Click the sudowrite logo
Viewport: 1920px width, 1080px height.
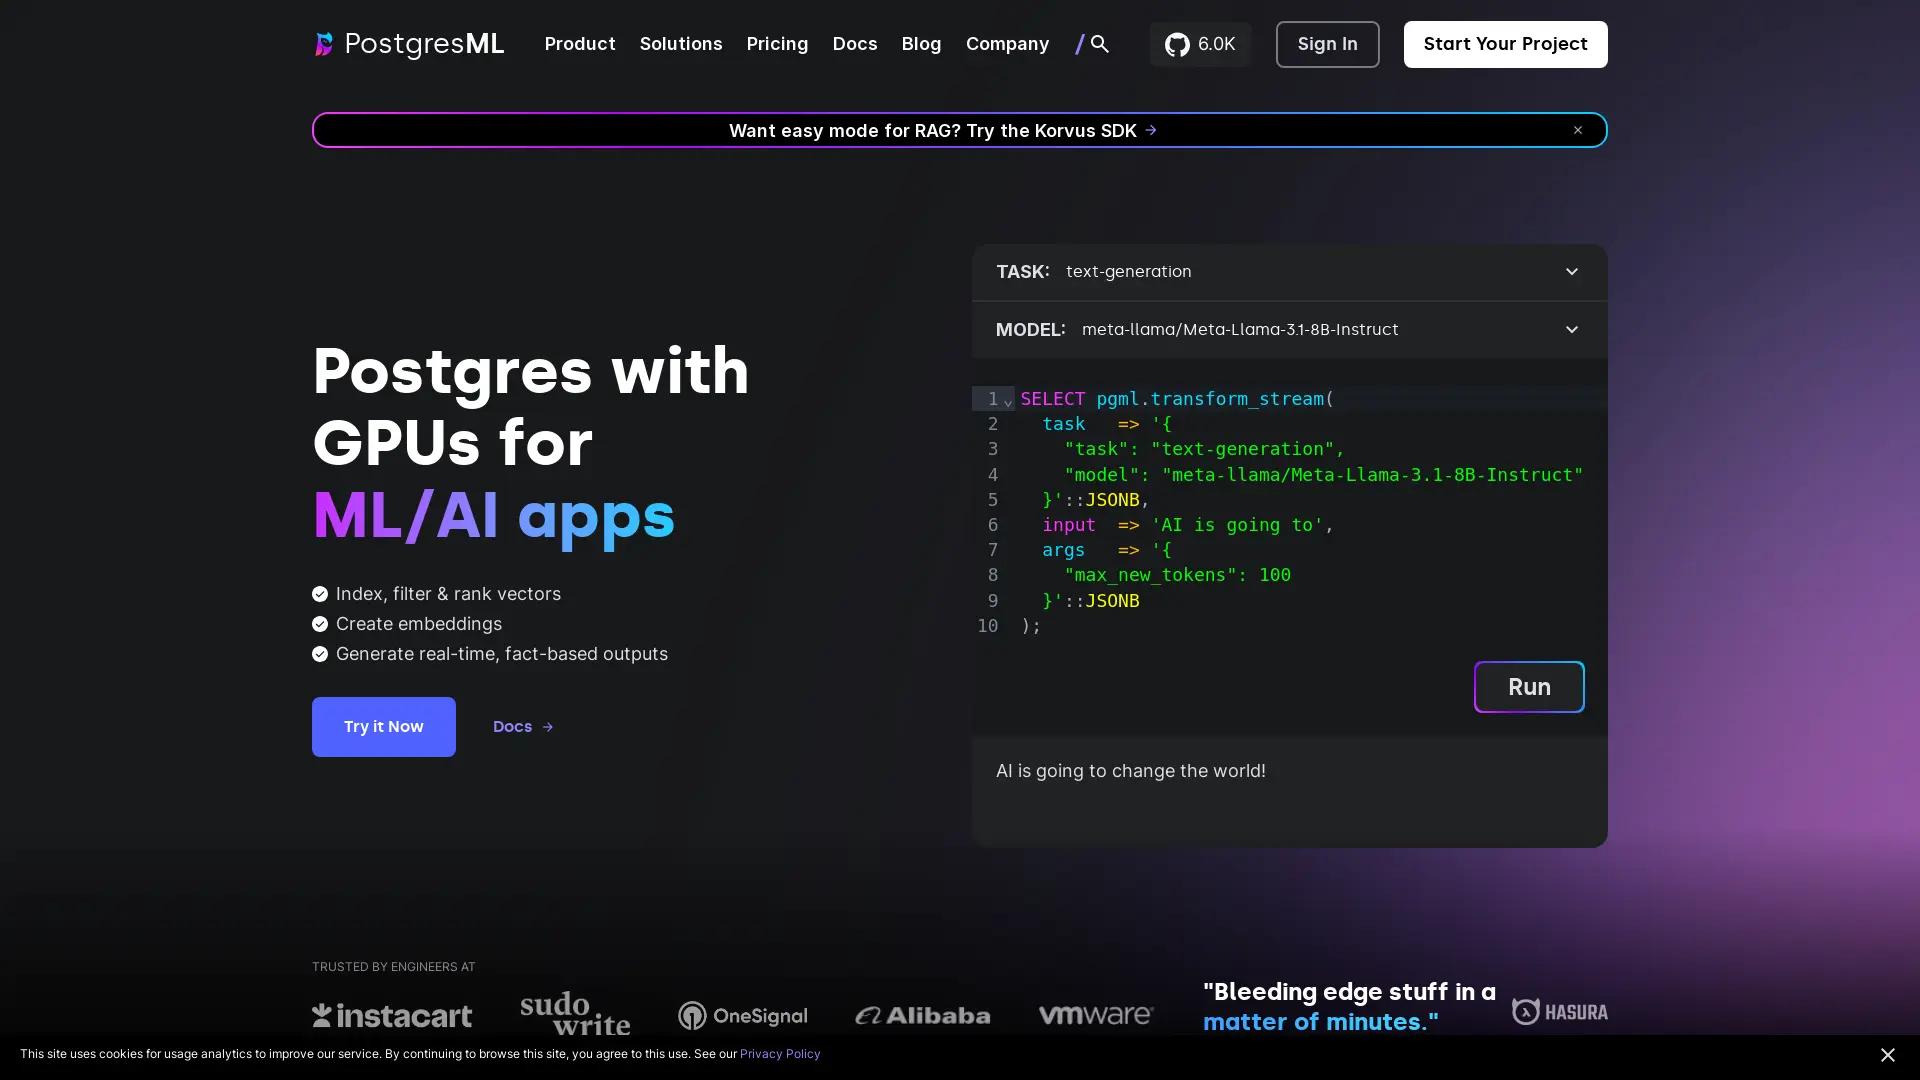click(574, 1013)
